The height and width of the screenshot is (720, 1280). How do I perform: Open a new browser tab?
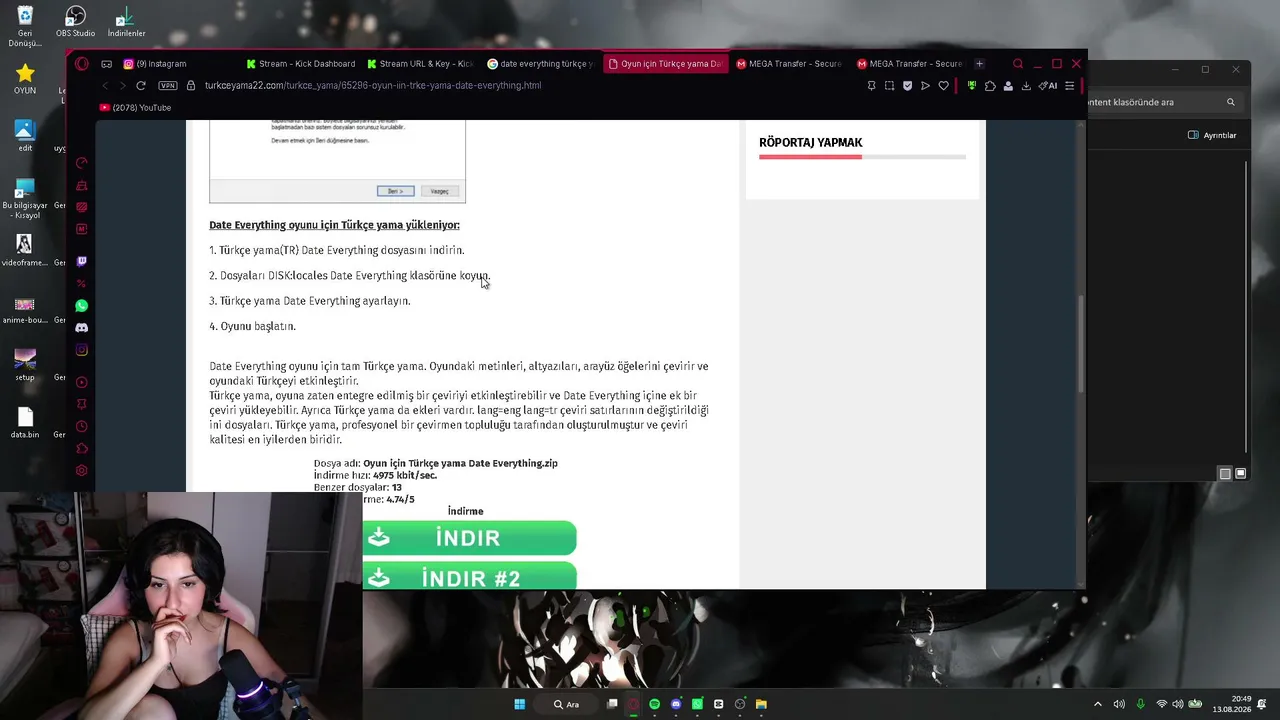point(979,64)
